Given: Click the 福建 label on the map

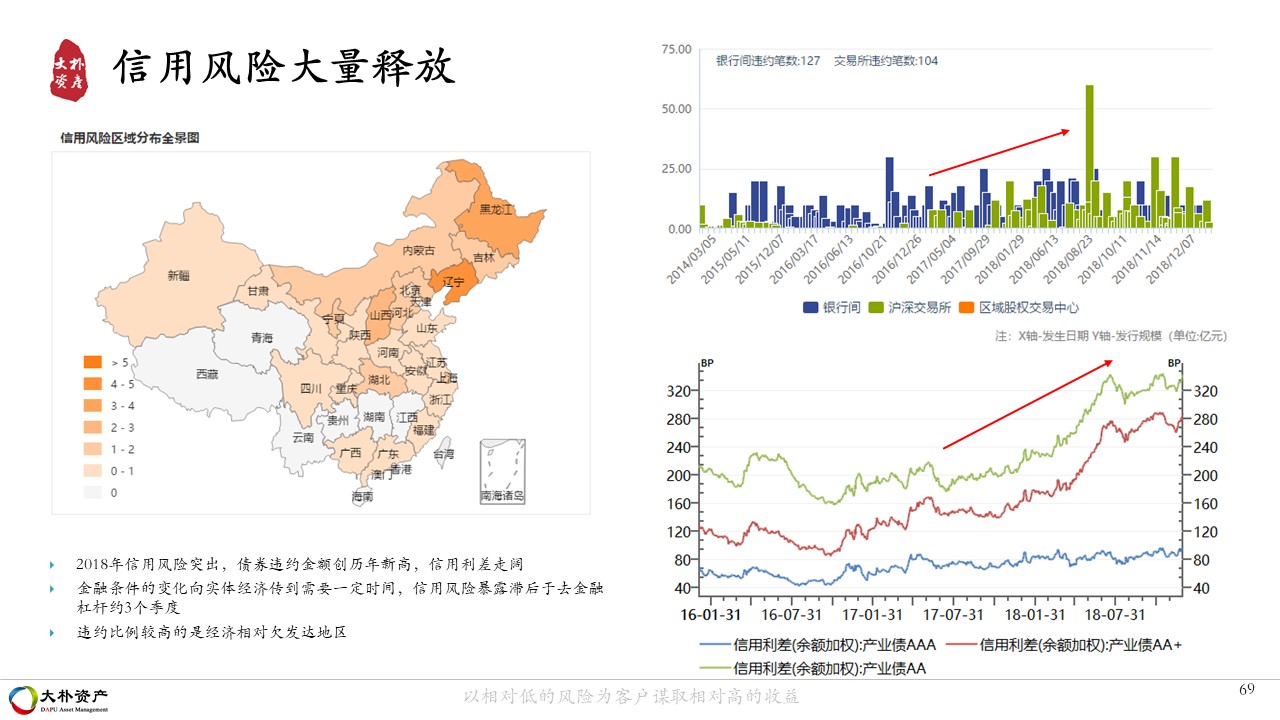Looking at the screenshot, I should click(424, 430).
